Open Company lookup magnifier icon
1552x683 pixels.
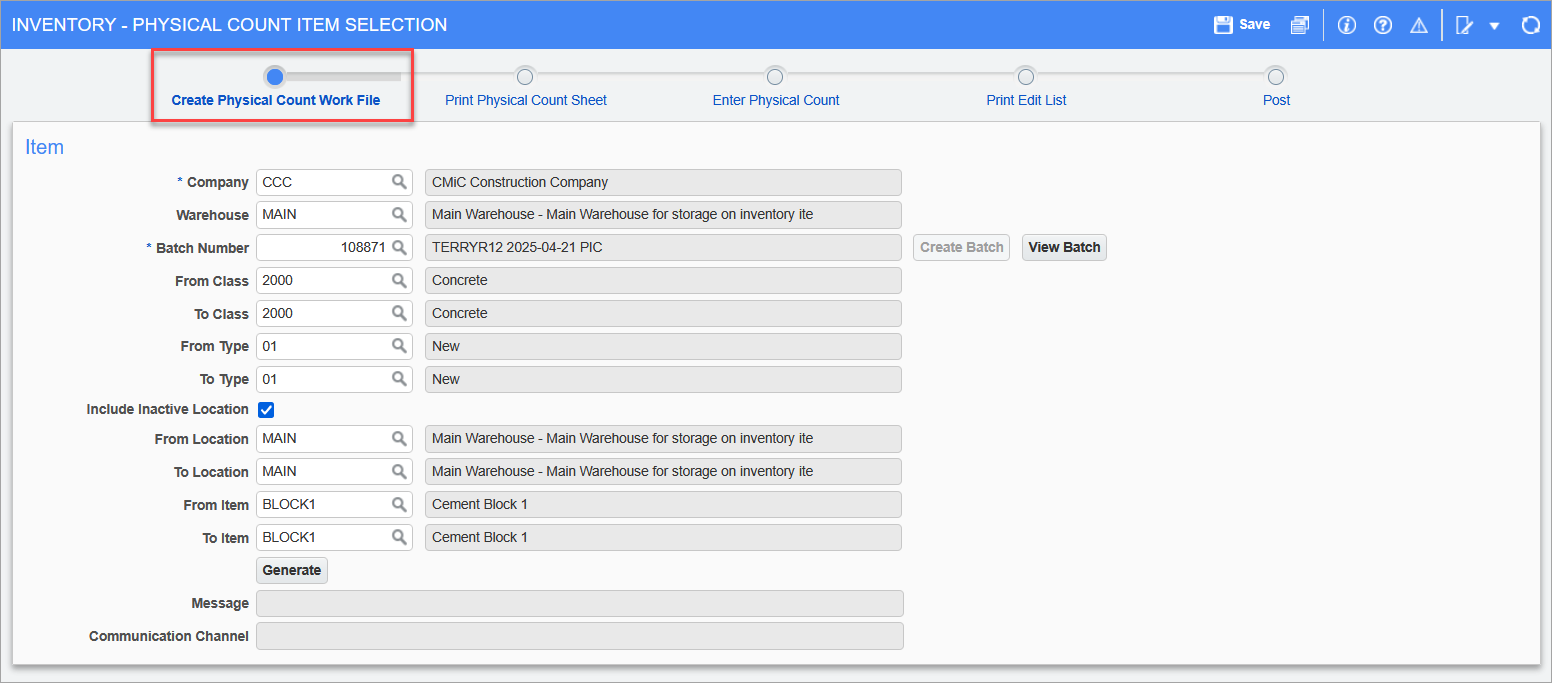[x=399, y=182]
